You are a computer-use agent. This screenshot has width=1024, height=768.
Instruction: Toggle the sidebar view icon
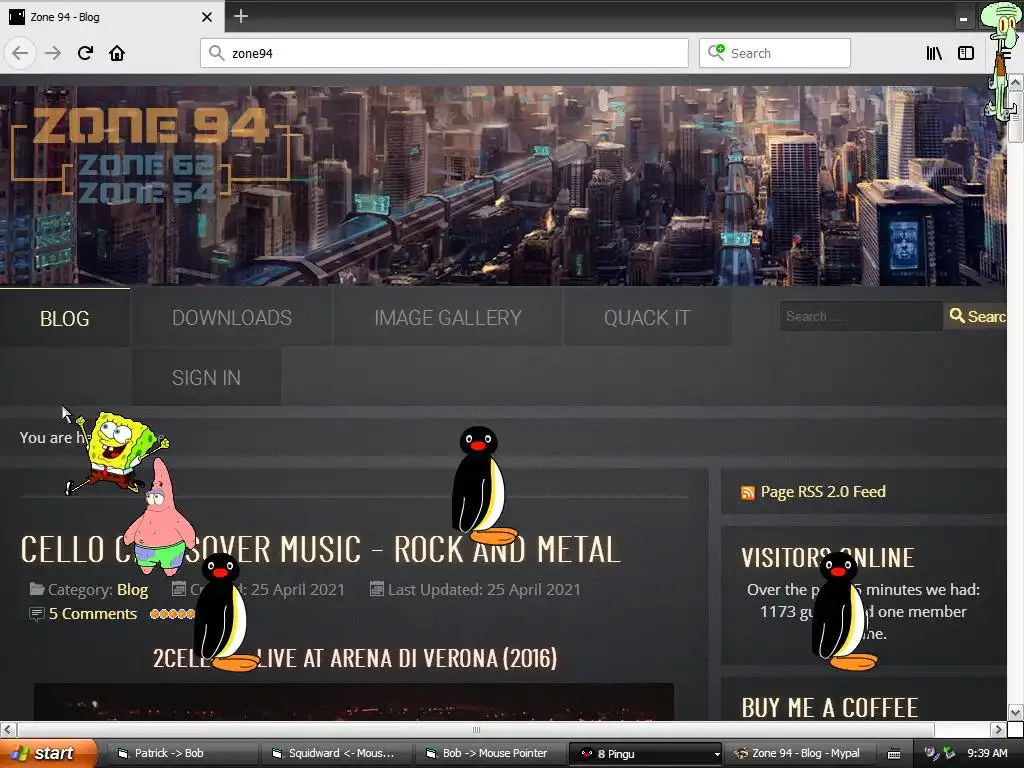pos(966,53)
